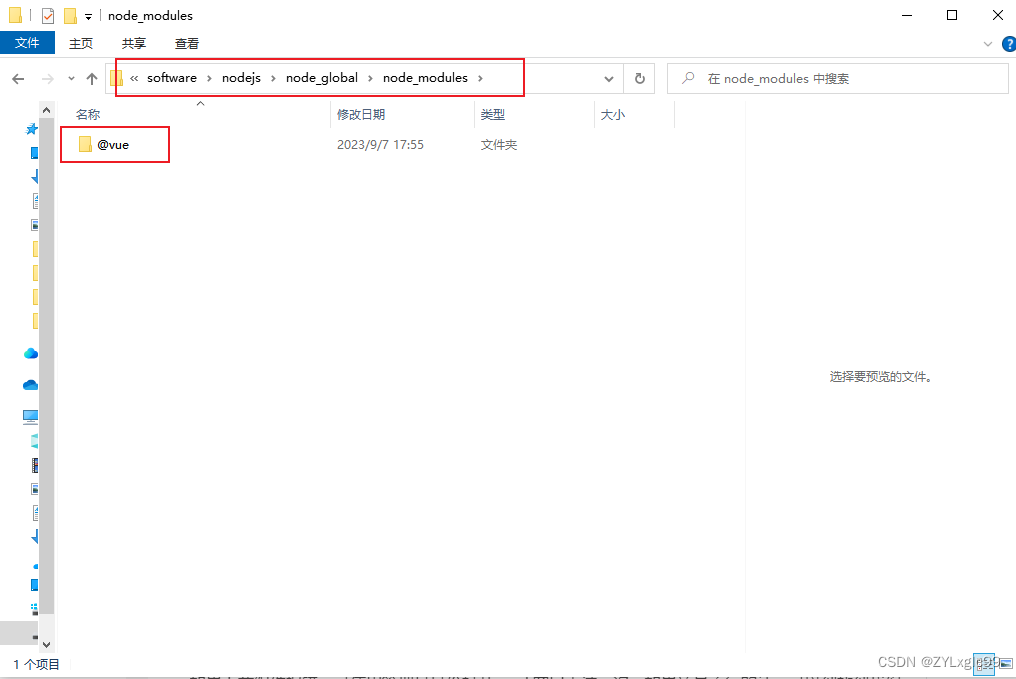Toggle sort order on the 名称 column header
This screenshot has height=679, width=1016.
tap(88, 114)
